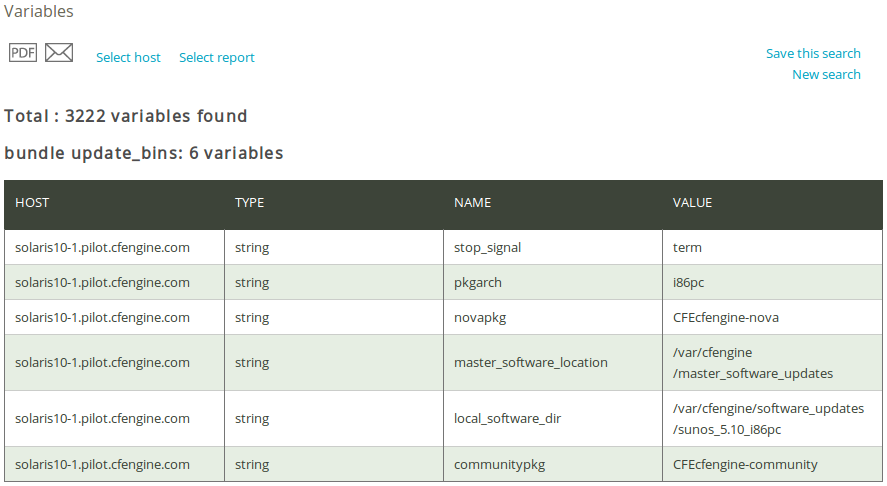Viewport: 887px width, 486px height.
Task: Select the master_software_location name cell
Action: [x=553, y=363]
